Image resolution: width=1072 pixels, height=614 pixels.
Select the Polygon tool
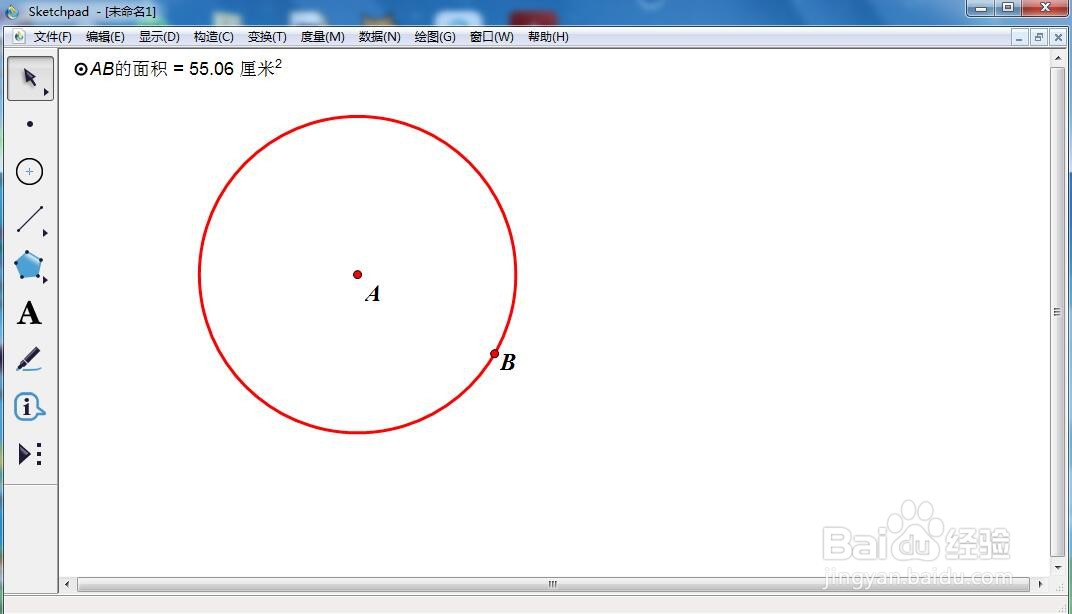click(x=29, y=265)
